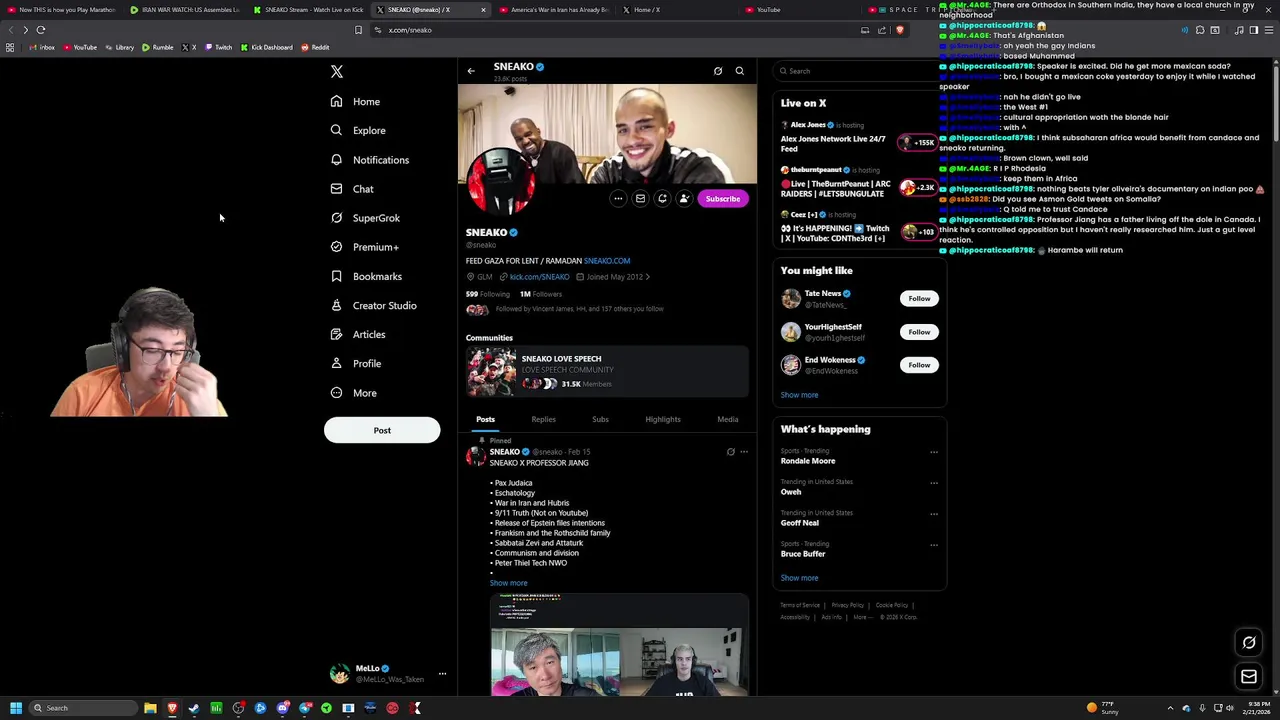
Task: Join TheBurntPeanut ARC RAIDERS live stream
Action: click(x=859, y=183)
